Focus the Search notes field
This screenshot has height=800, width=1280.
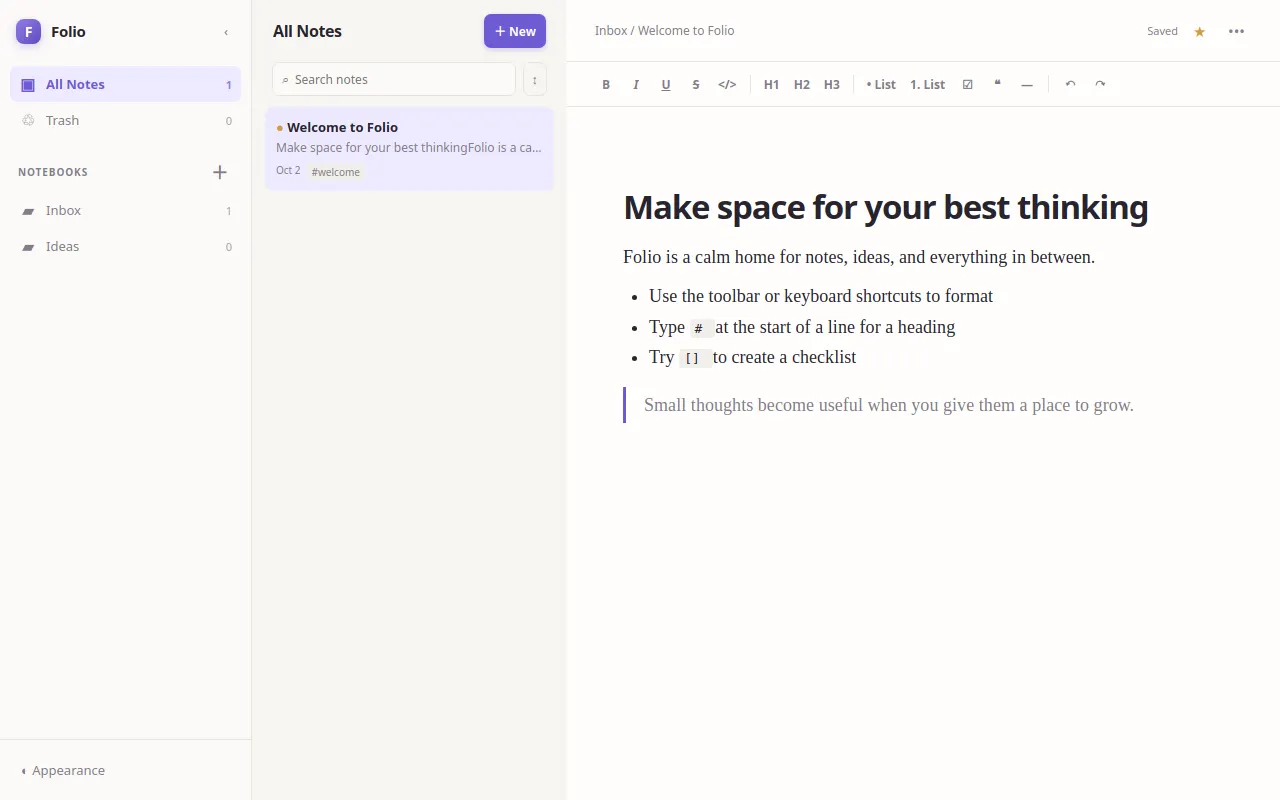point(394,79)
